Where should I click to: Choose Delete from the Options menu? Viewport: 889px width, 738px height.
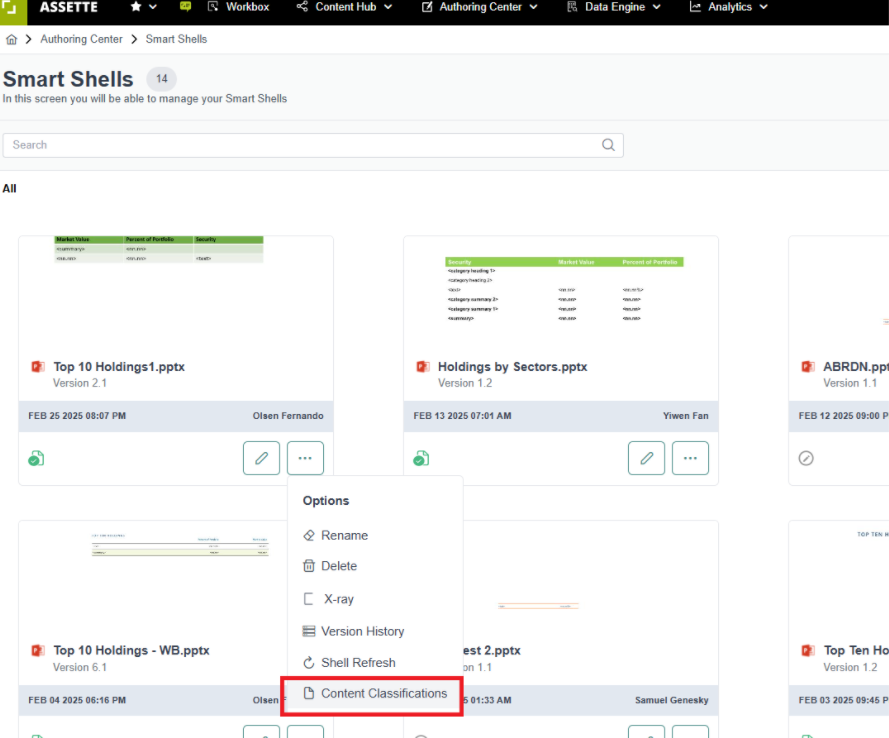(330, 566)
